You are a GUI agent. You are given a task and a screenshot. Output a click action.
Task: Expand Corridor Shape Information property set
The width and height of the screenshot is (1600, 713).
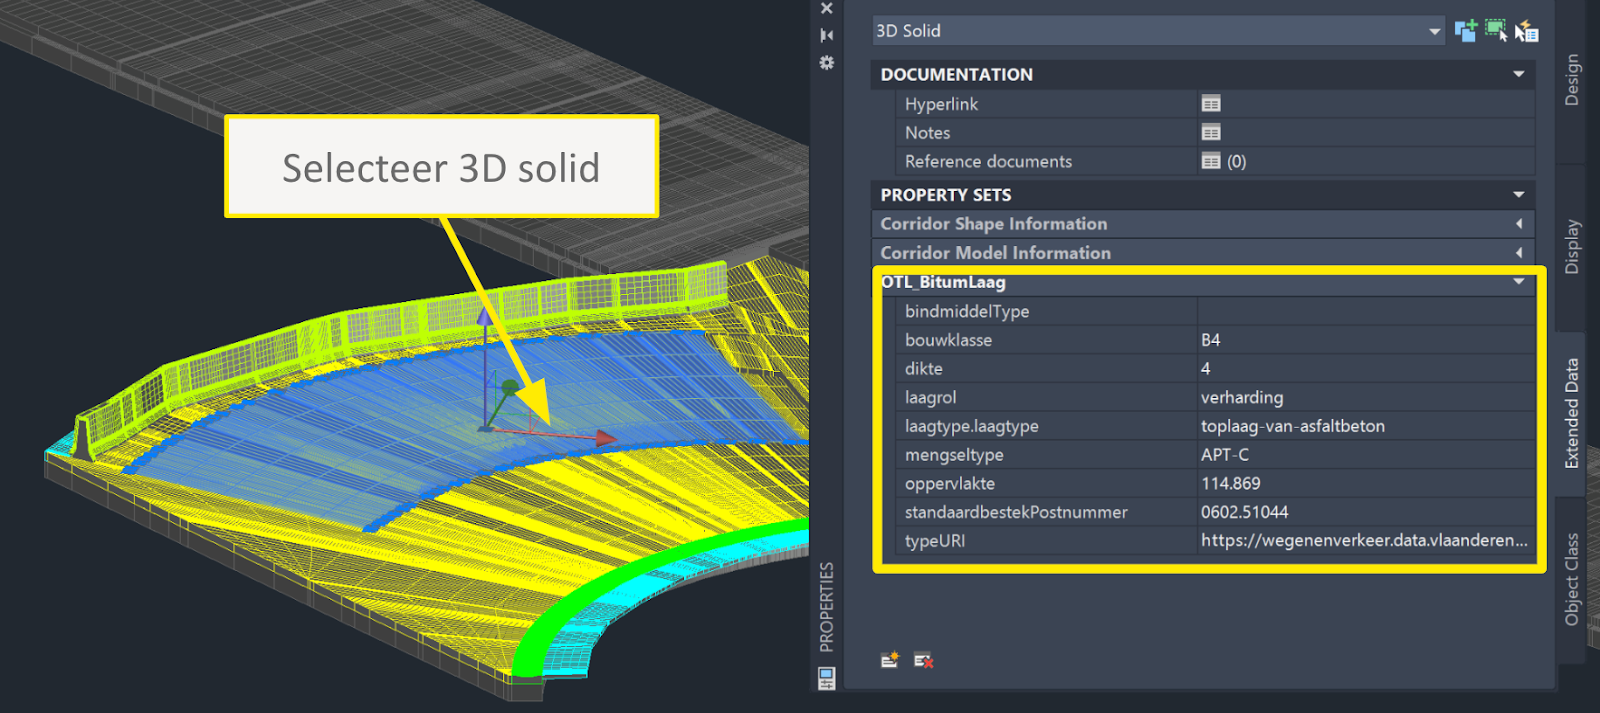coord(1518,224)
